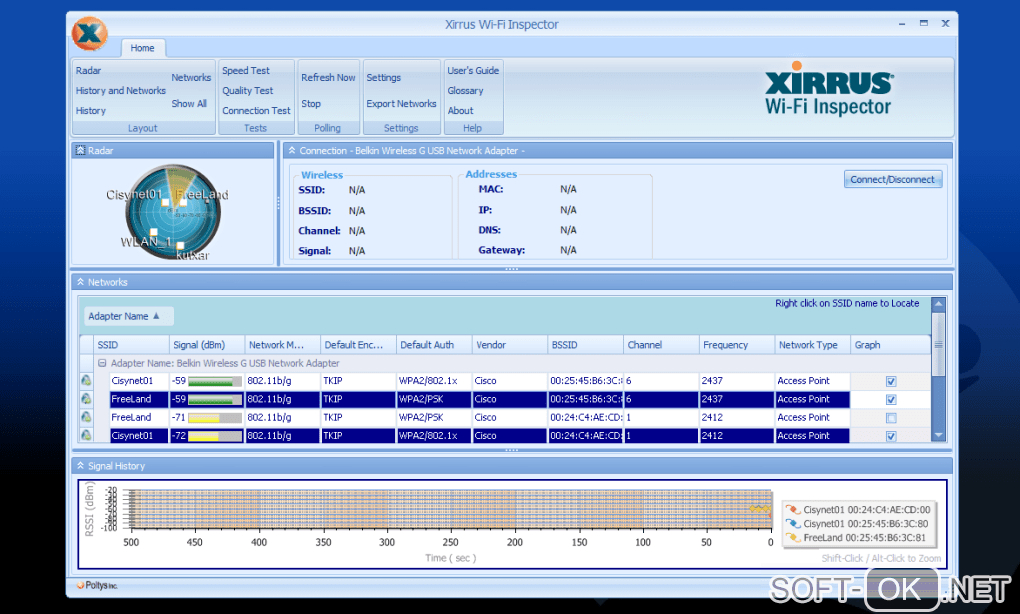Toggle Graph checkbox for Cisynet01 -59 row
This screenshot has width=1020, height=614.
(x=891, y=381)
